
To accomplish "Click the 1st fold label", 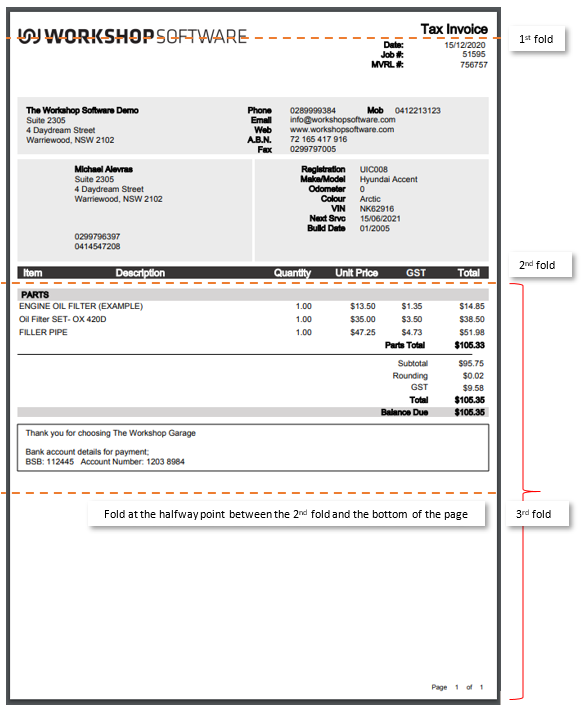I will [536, 39].
